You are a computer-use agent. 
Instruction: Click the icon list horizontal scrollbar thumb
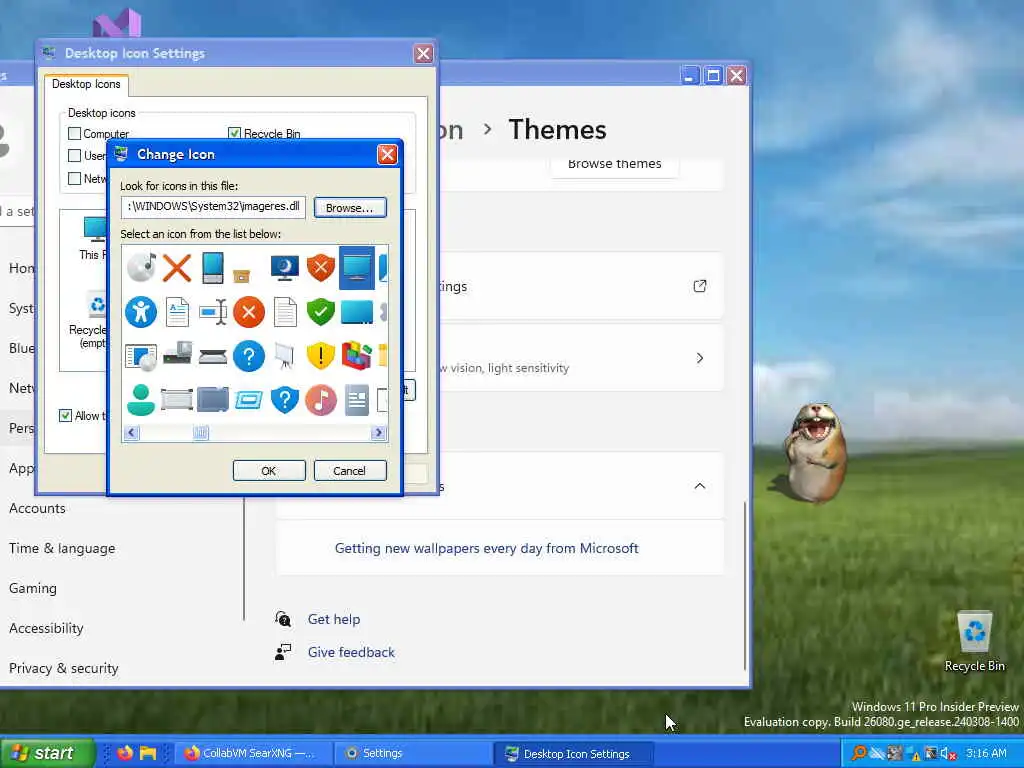tap(200, 433)
